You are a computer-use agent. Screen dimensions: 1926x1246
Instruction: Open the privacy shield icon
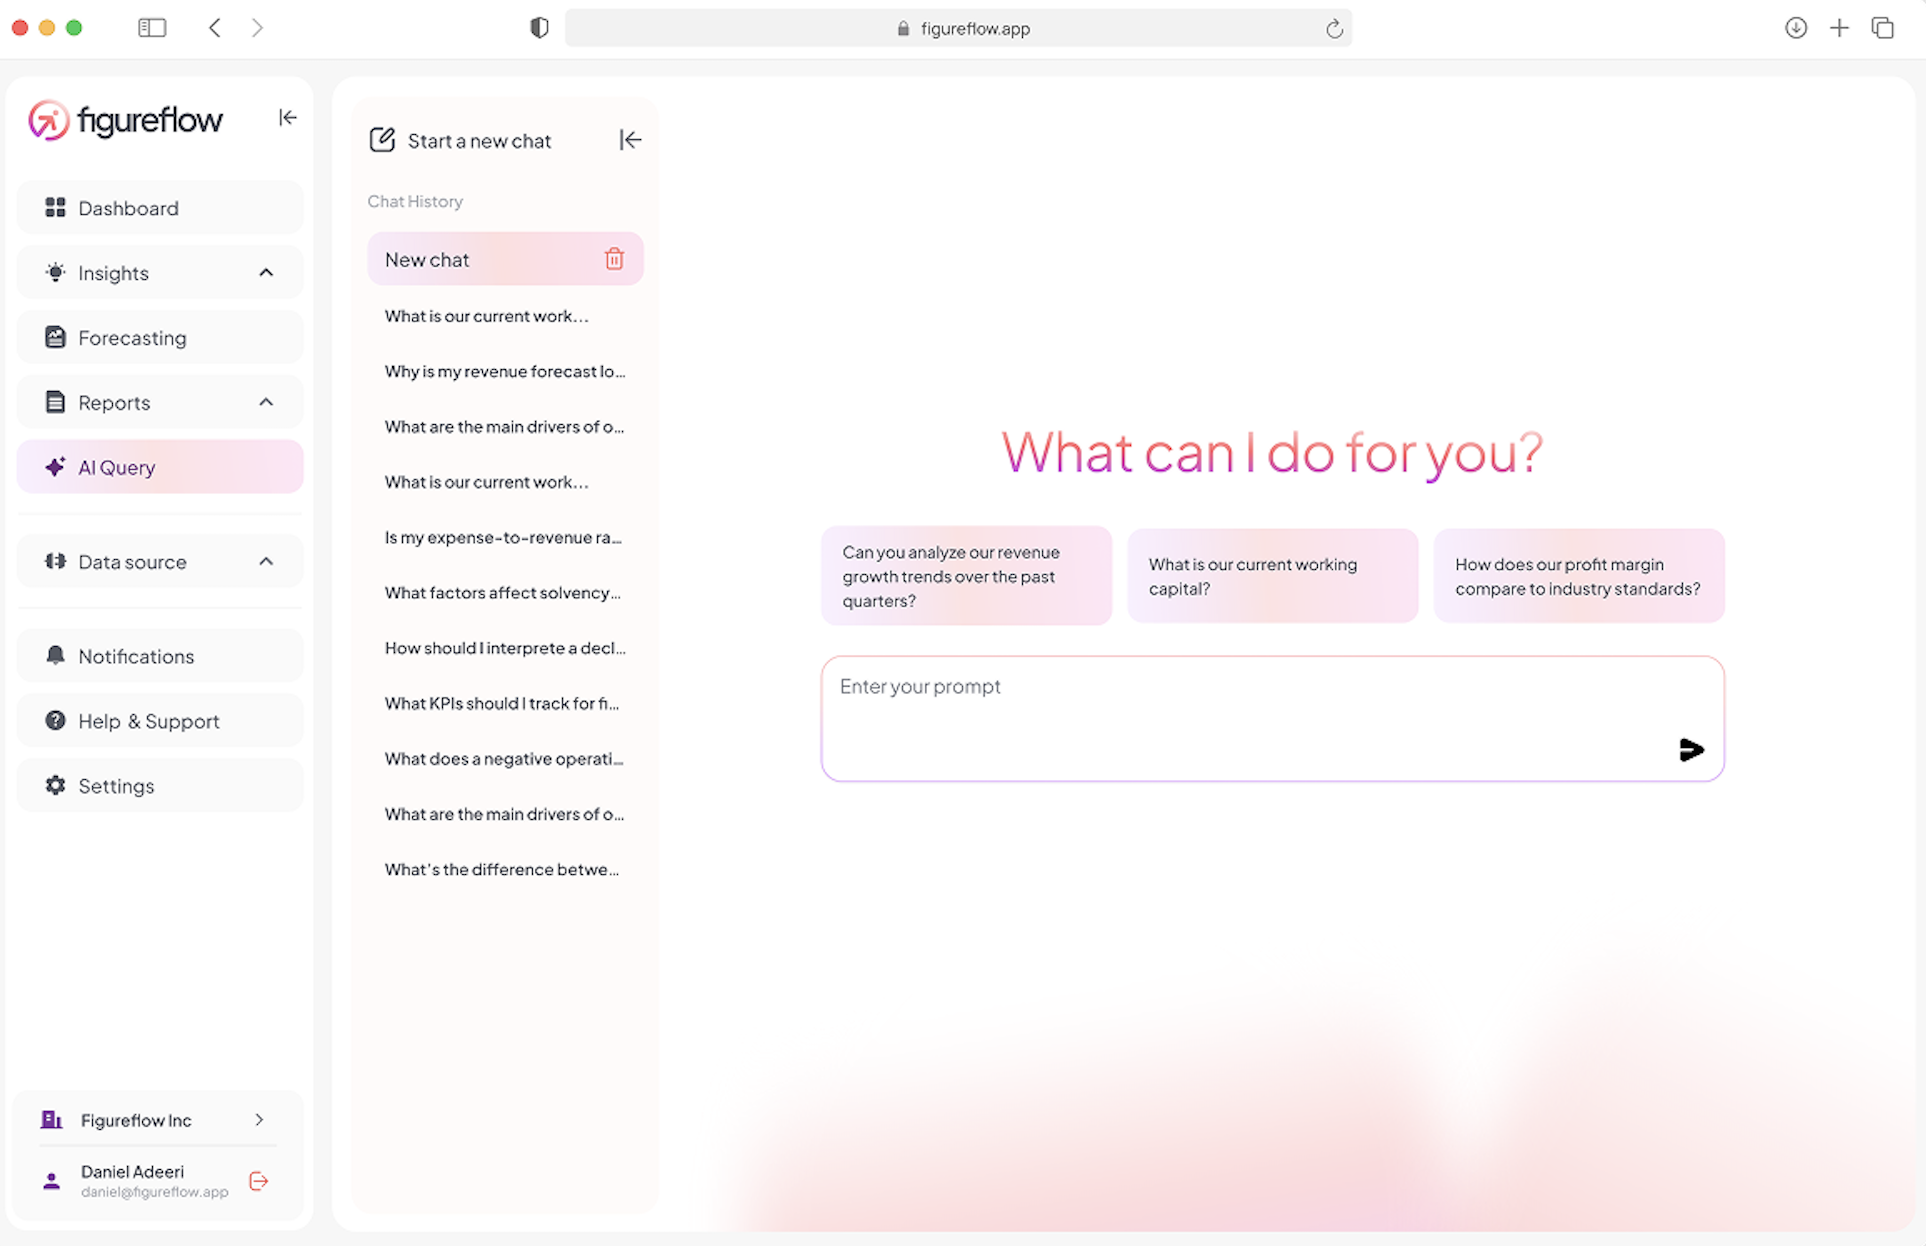tap(539, 28)
